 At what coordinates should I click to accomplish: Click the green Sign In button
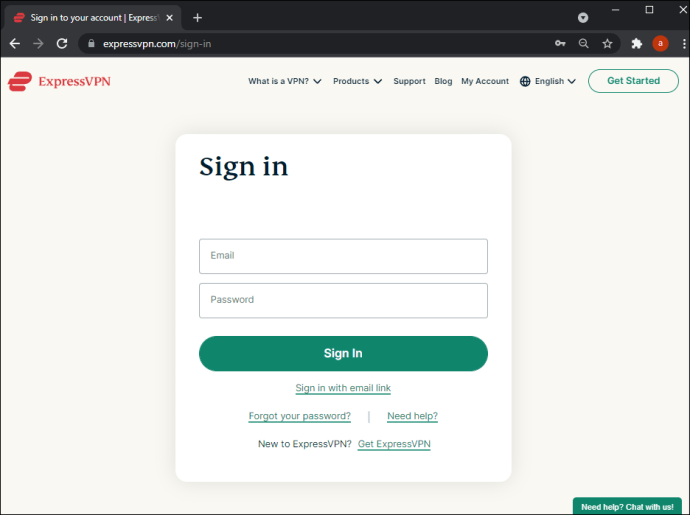pos(343,353)
